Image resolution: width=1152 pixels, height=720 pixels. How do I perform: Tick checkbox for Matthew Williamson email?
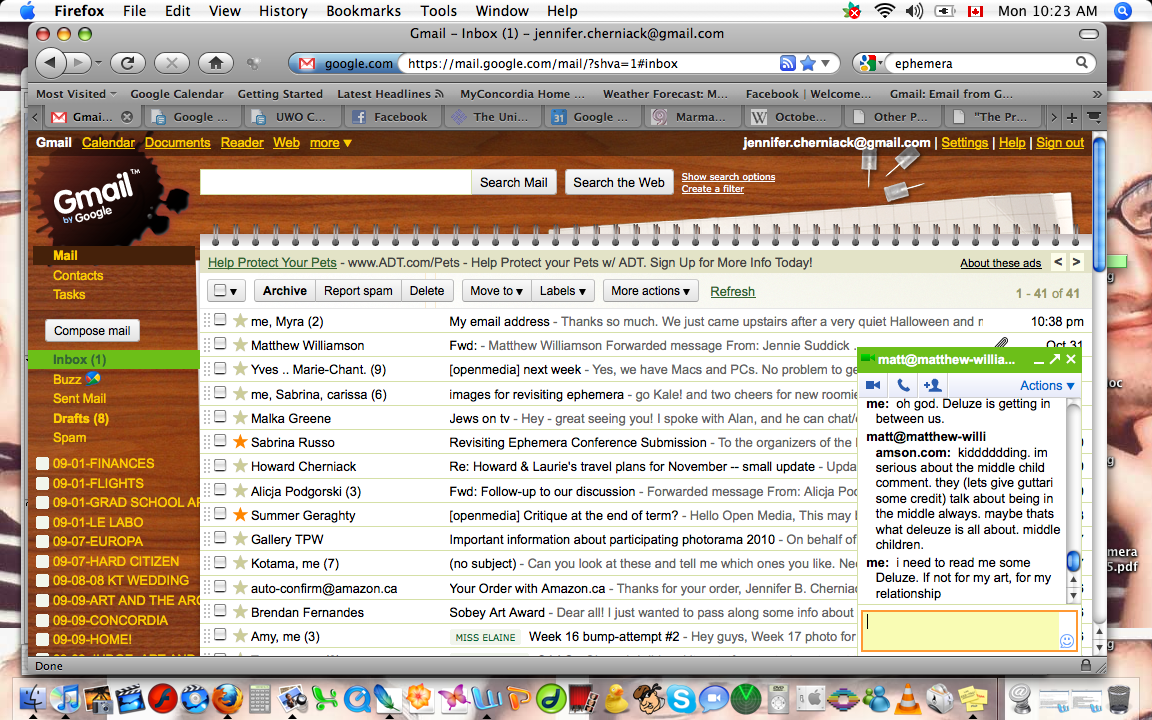pos(220,345)
